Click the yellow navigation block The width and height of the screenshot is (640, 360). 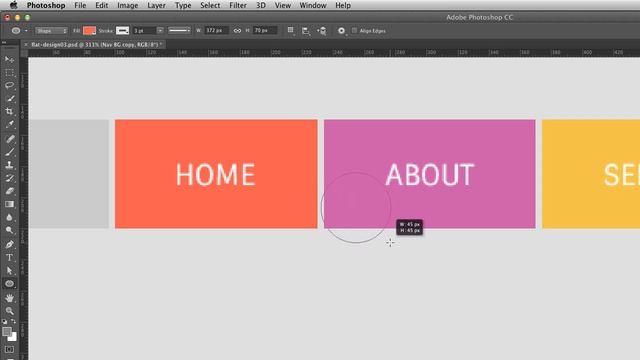pyautogui.click(x=591, y=174)
